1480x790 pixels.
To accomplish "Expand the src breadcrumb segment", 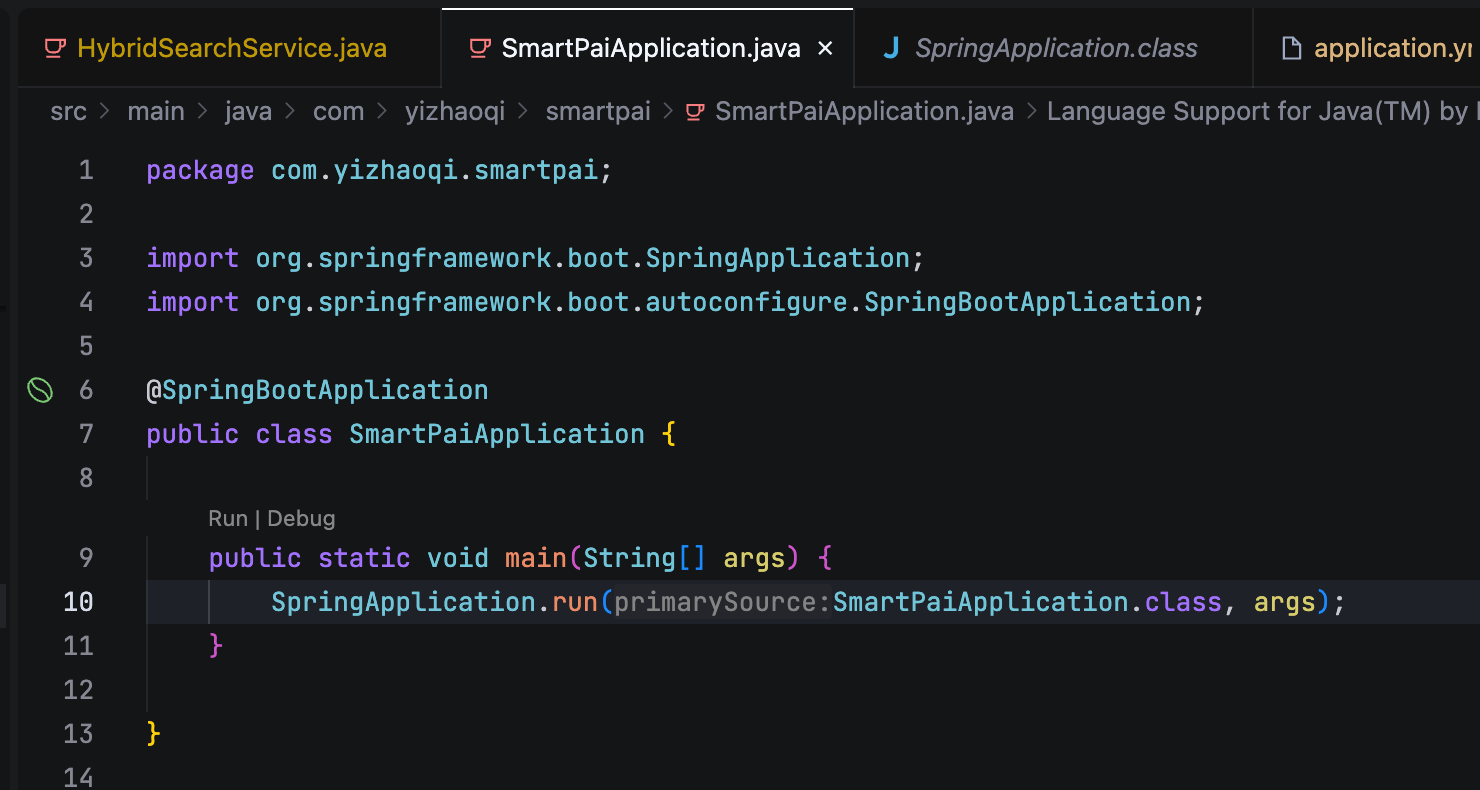I will click(x=68, y=111).
